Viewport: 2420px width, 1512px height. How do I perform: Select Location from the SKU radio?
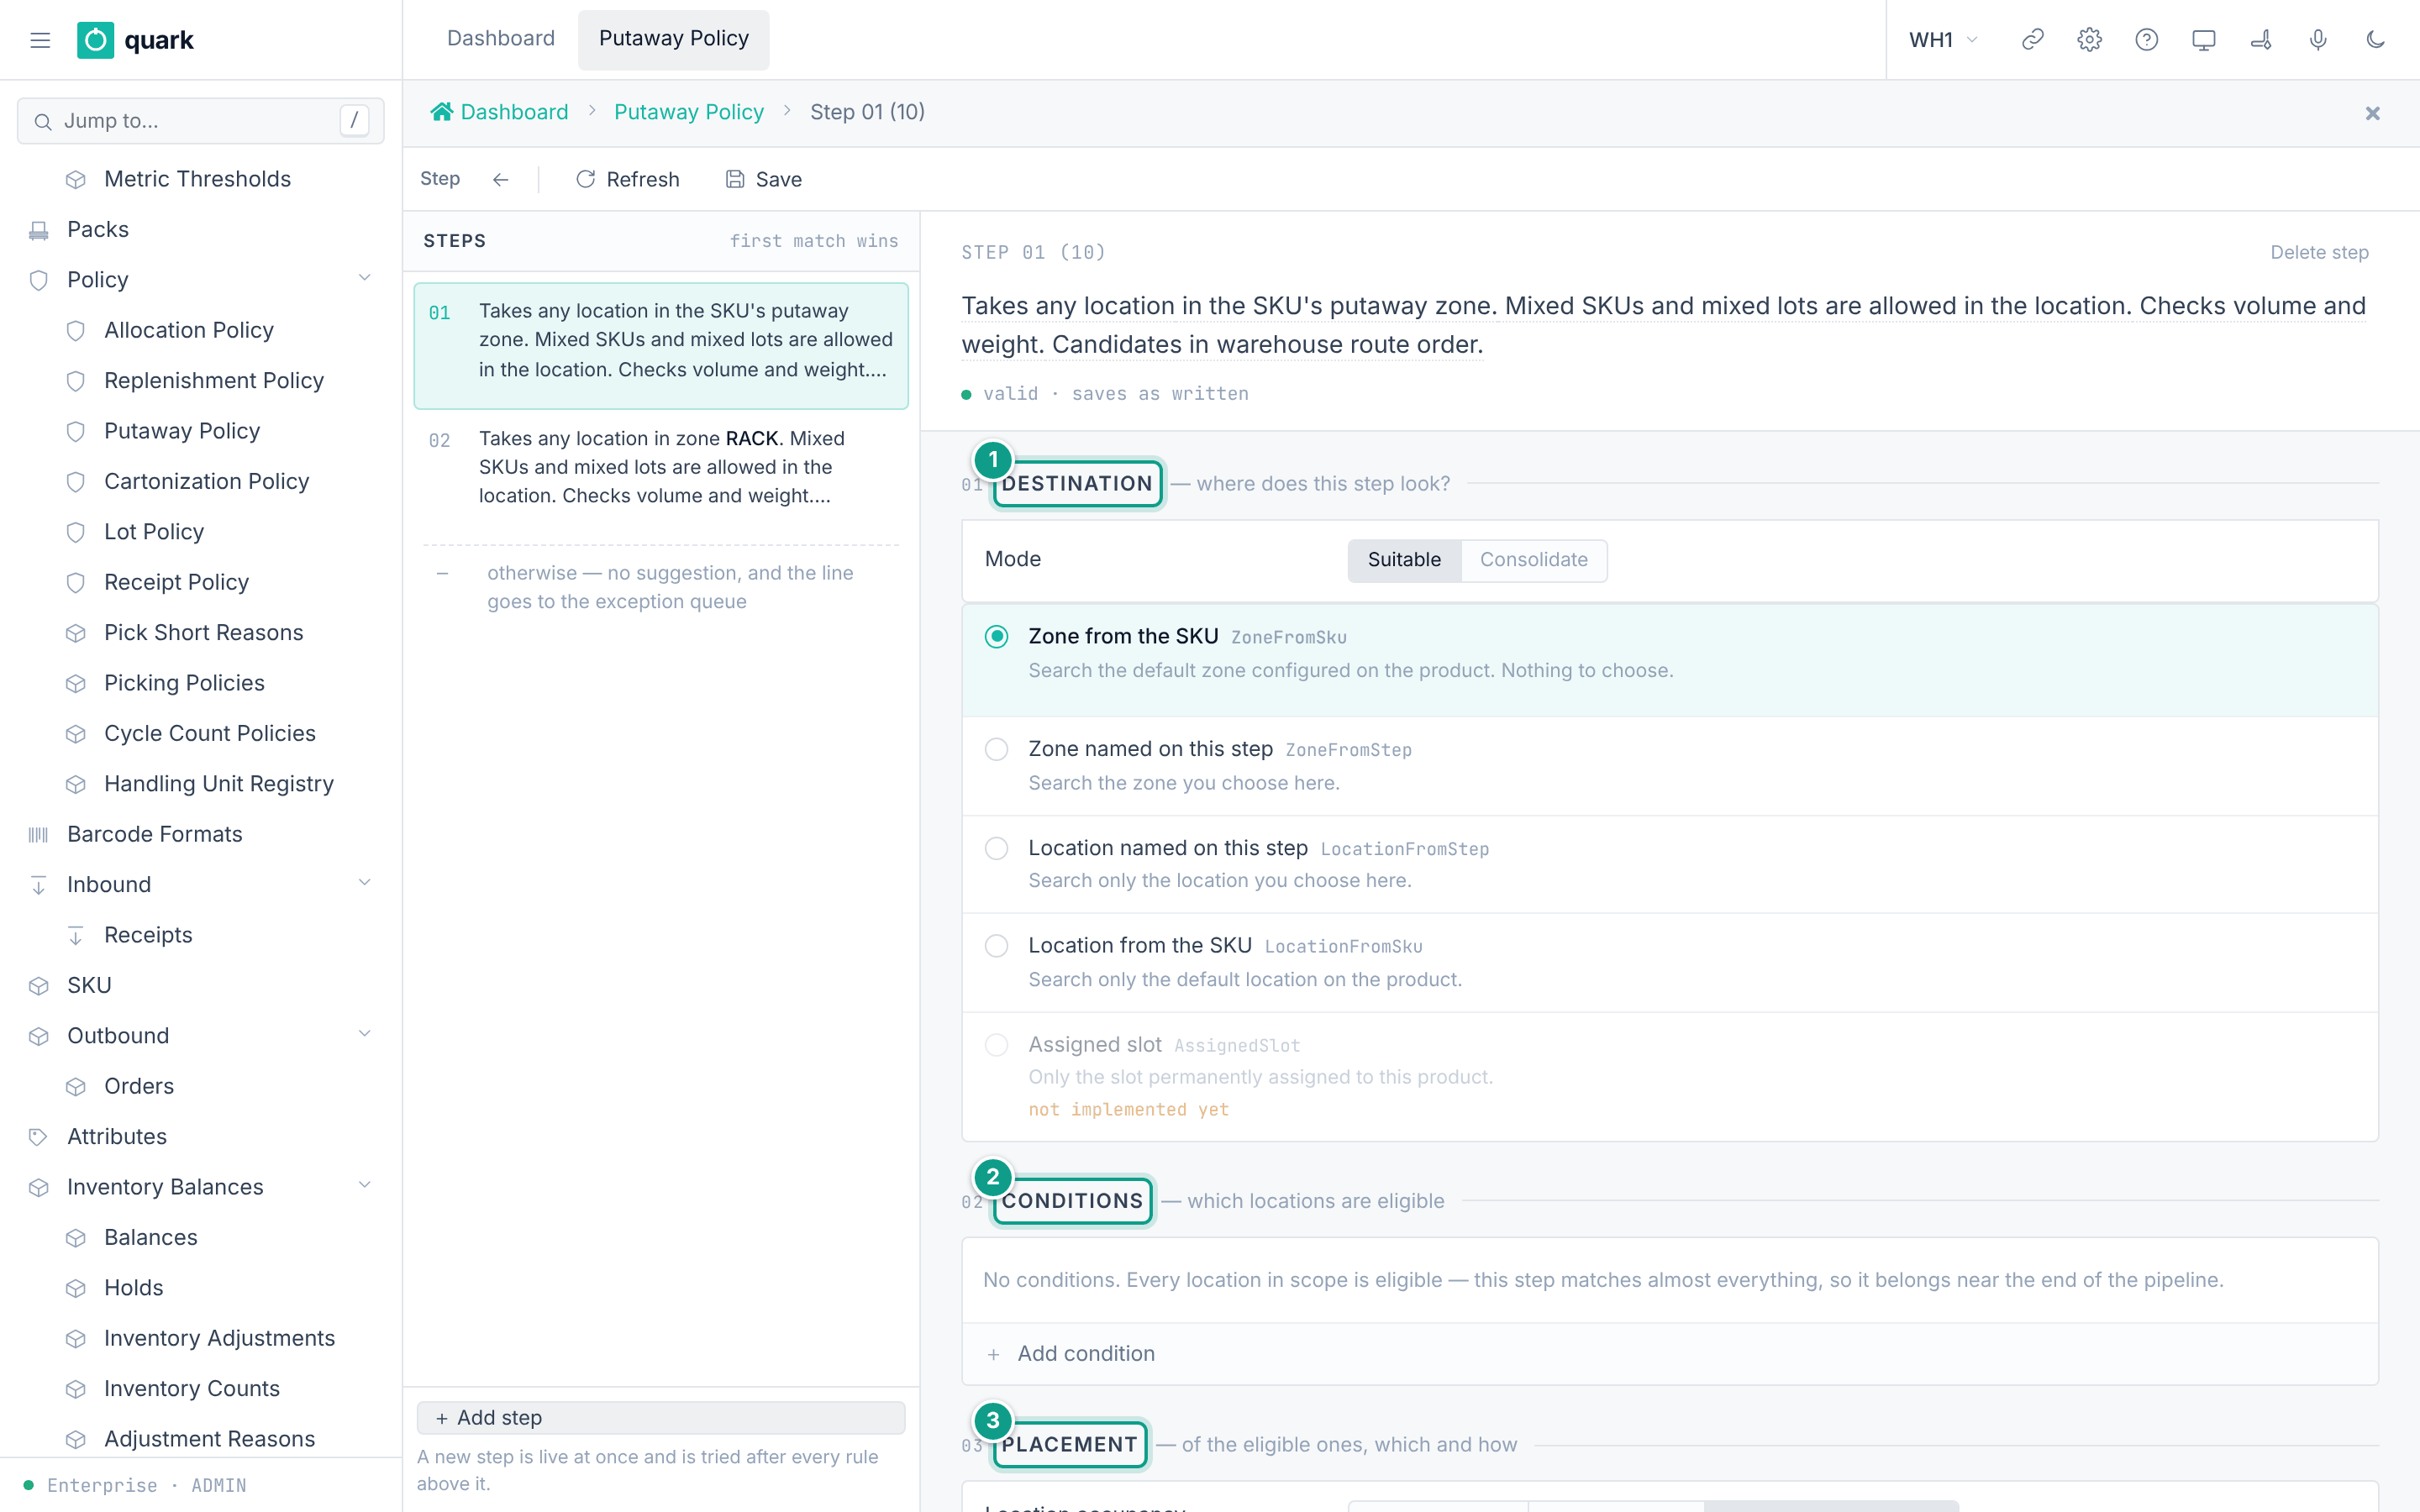point(996,945)
